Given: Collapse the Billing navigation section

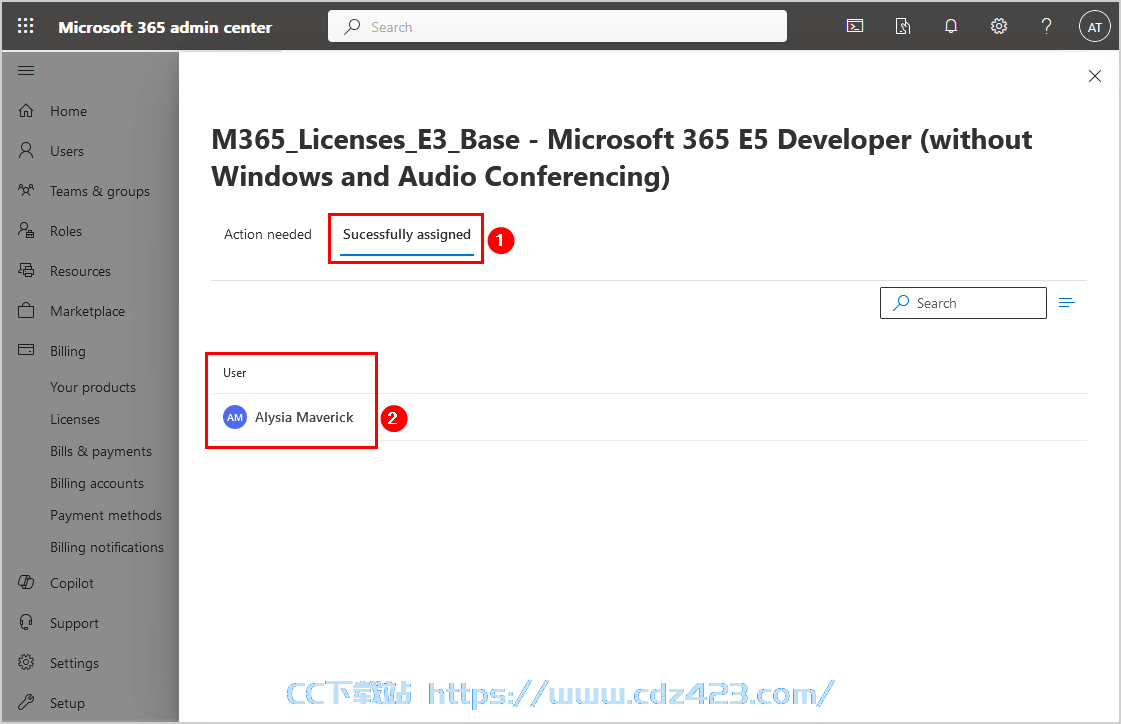Looking at the screenshot, I should click(x=68, y=351).
